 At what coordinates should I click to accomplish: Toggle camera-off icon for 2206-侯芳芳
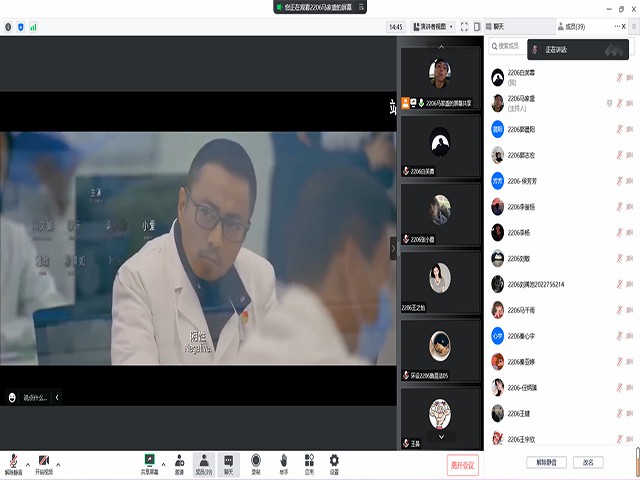pos(630,181)
